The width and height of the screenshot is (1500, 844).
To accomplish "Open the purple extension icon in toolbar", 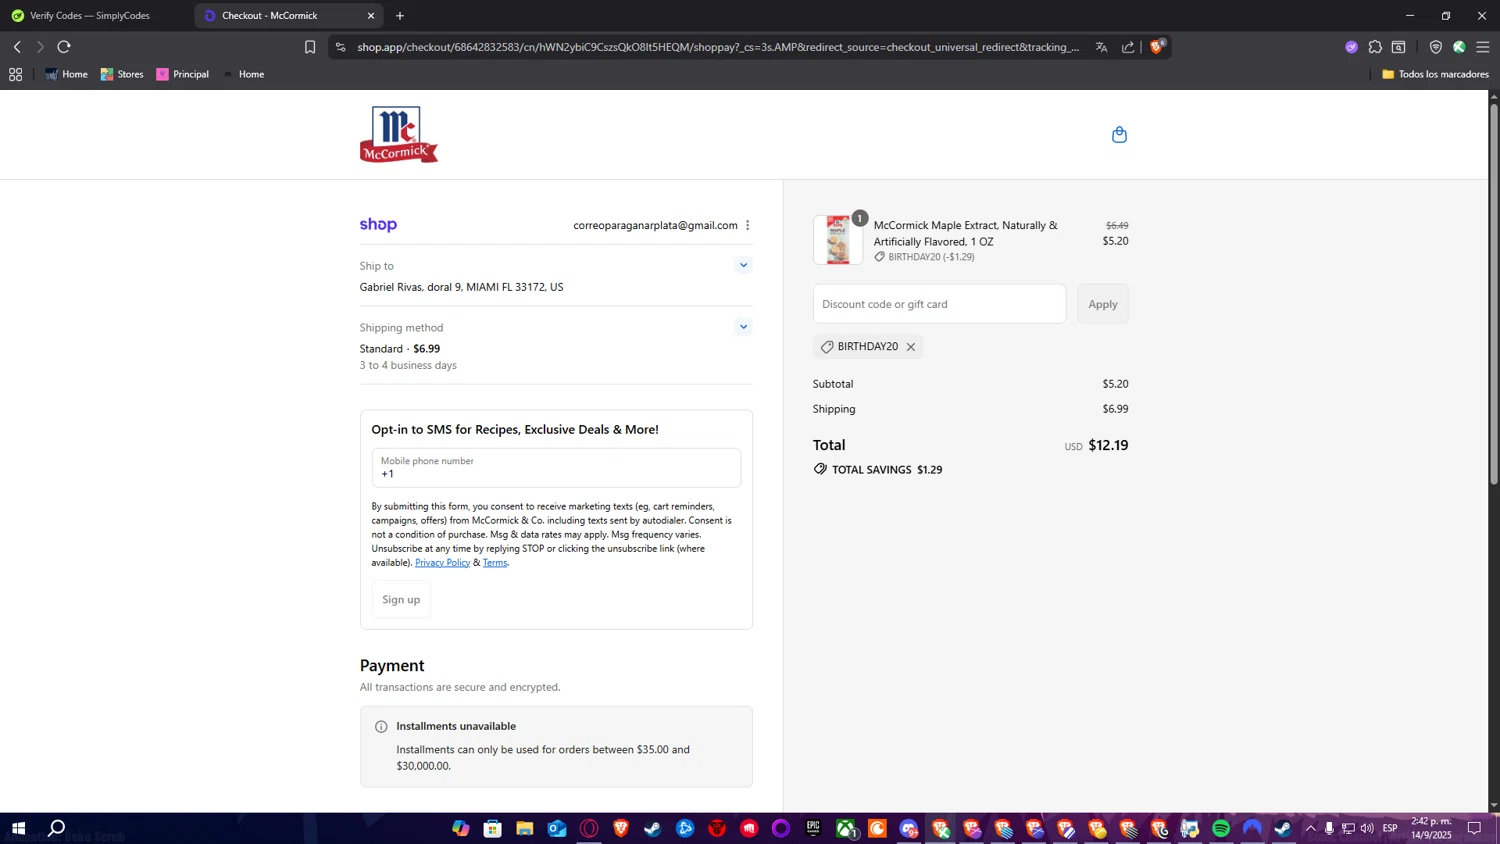I will click(x=1351, y=47).
